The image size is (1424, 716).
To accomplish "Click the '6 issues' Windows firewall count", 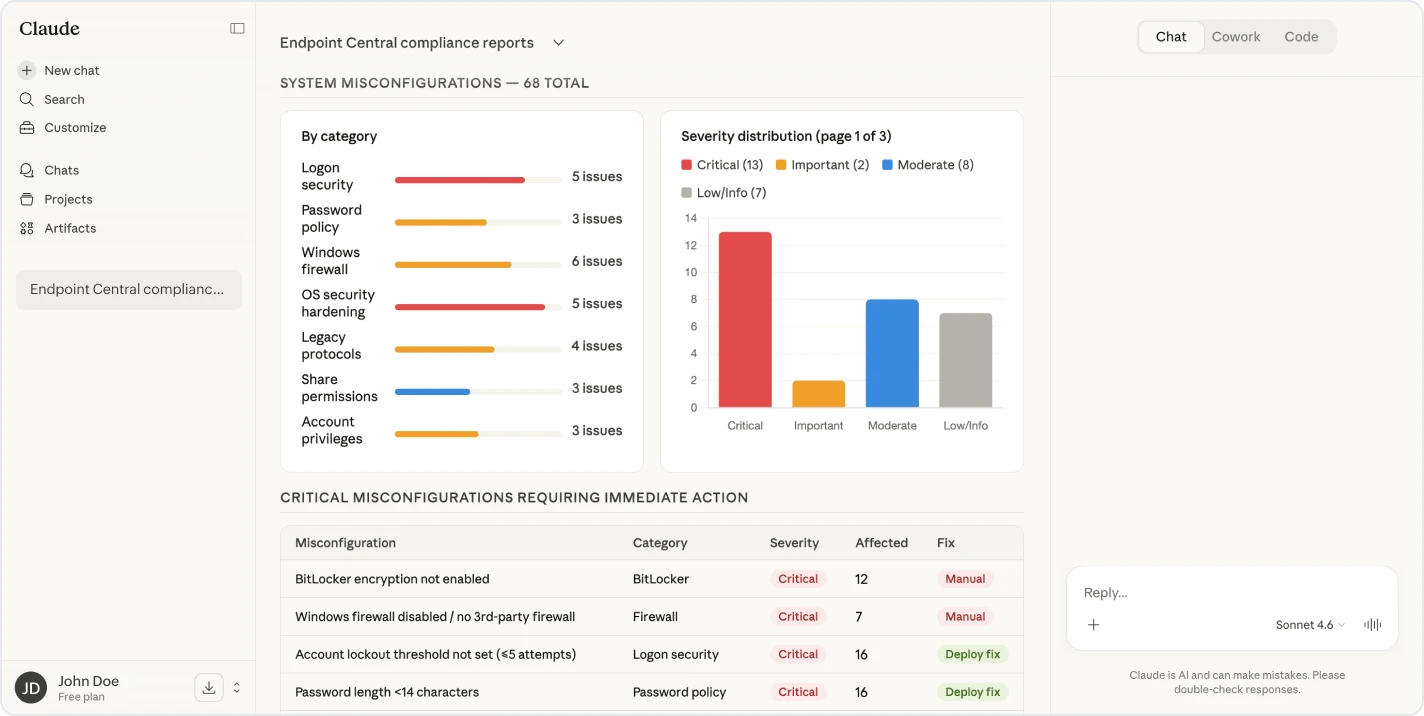I will point(597,261).
